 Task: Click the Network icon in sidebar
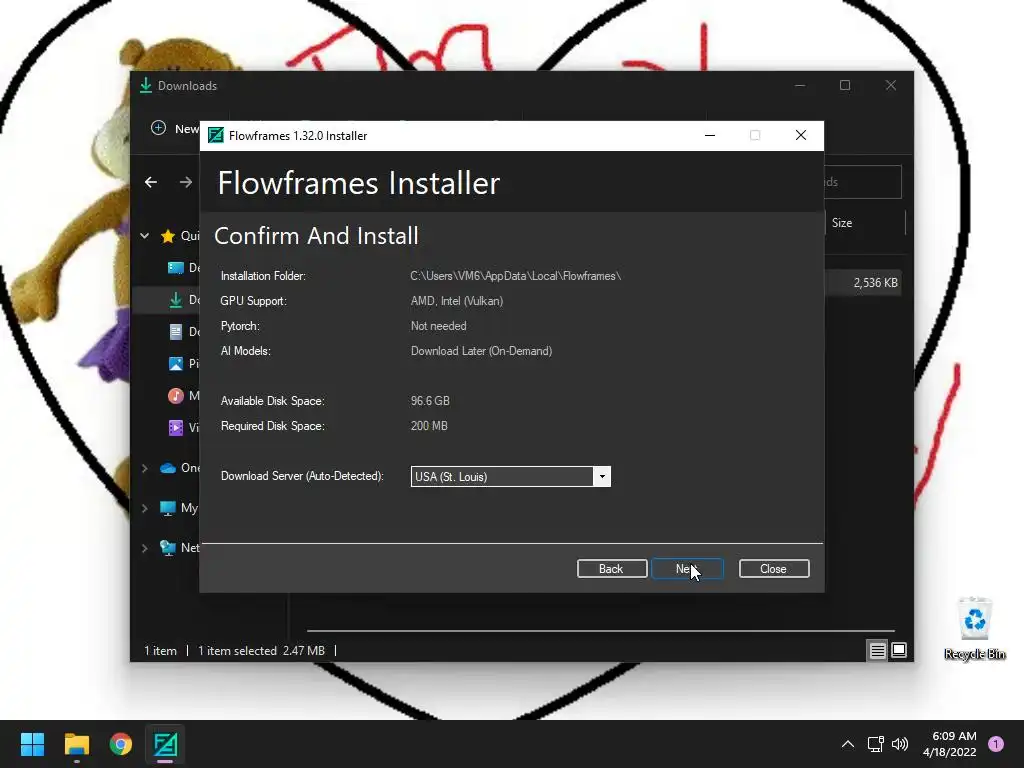click(168, 548)
